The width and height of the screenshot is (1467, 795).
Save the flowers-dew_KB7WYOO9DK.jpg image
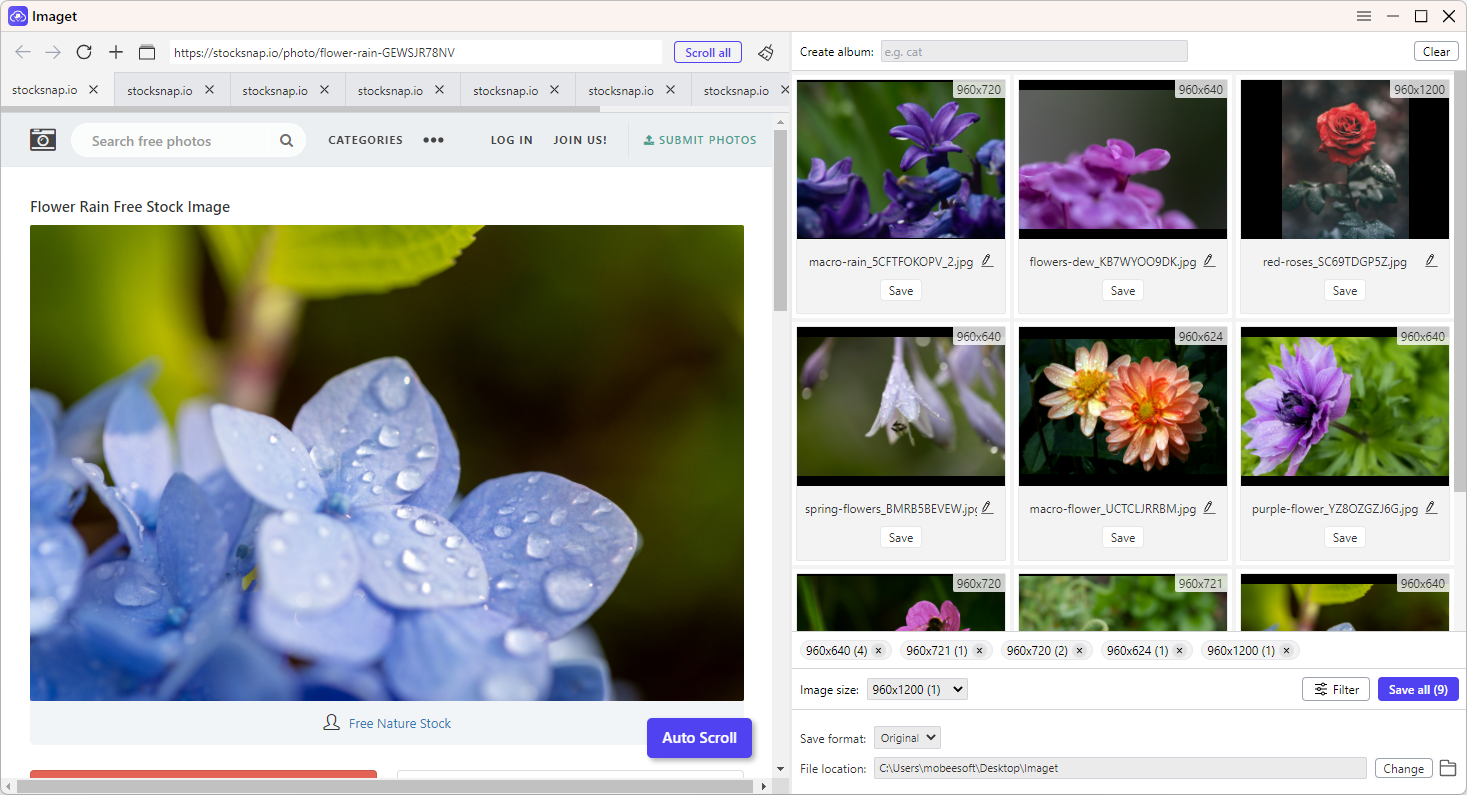click(1123, 290)
